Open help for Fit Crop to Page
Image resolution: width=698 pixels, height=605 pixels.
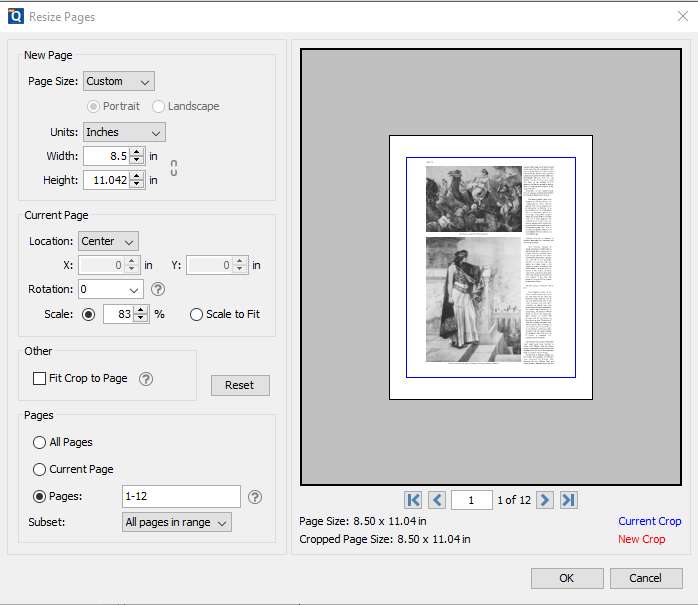pyautogui.click(x=146, y=379)
